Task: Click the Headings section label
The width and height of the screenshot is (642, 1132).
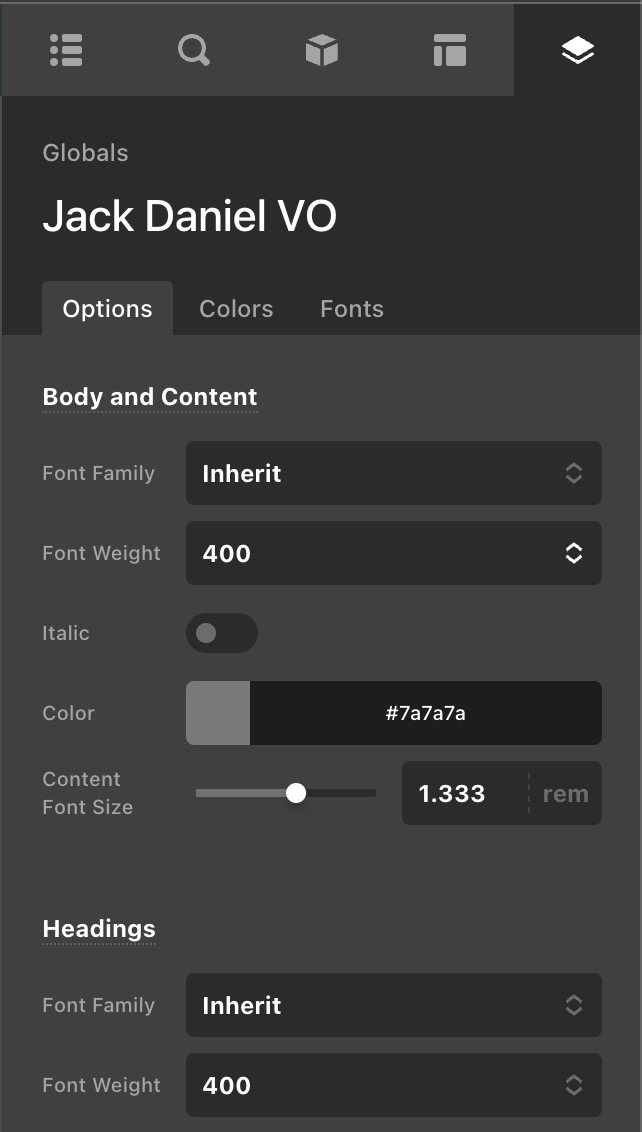Action: coord(99,929)
